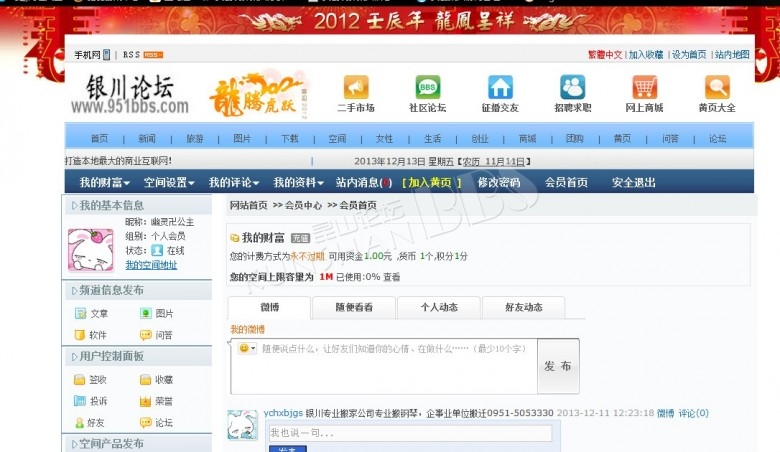Expand the 空间设置 dropdown menu
Screen dimensions: 780x452
click(x=169, y=182)
